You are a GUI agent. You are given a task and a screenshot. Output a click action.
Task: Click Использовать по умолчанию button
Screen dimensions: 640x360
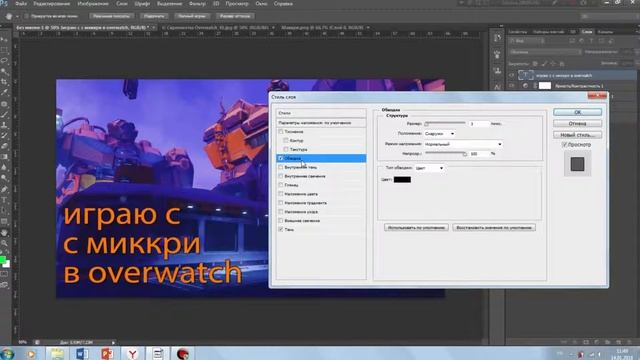point(416,227)
